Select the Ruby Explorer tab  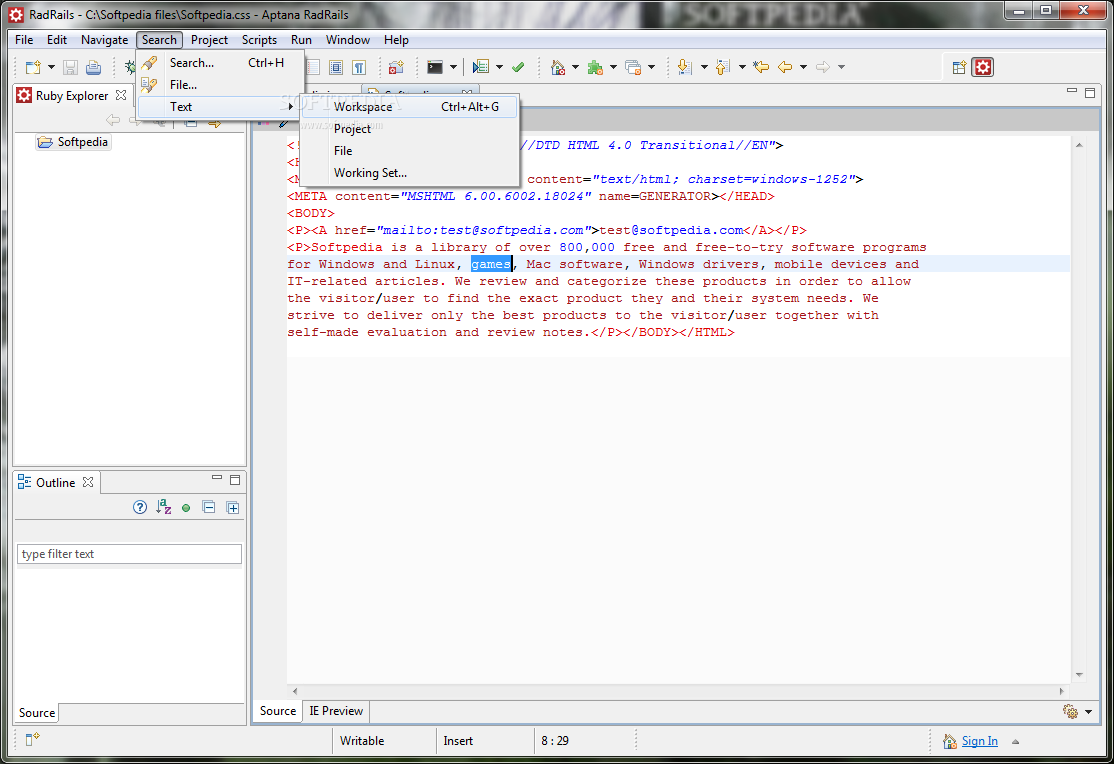coord(72,95)
